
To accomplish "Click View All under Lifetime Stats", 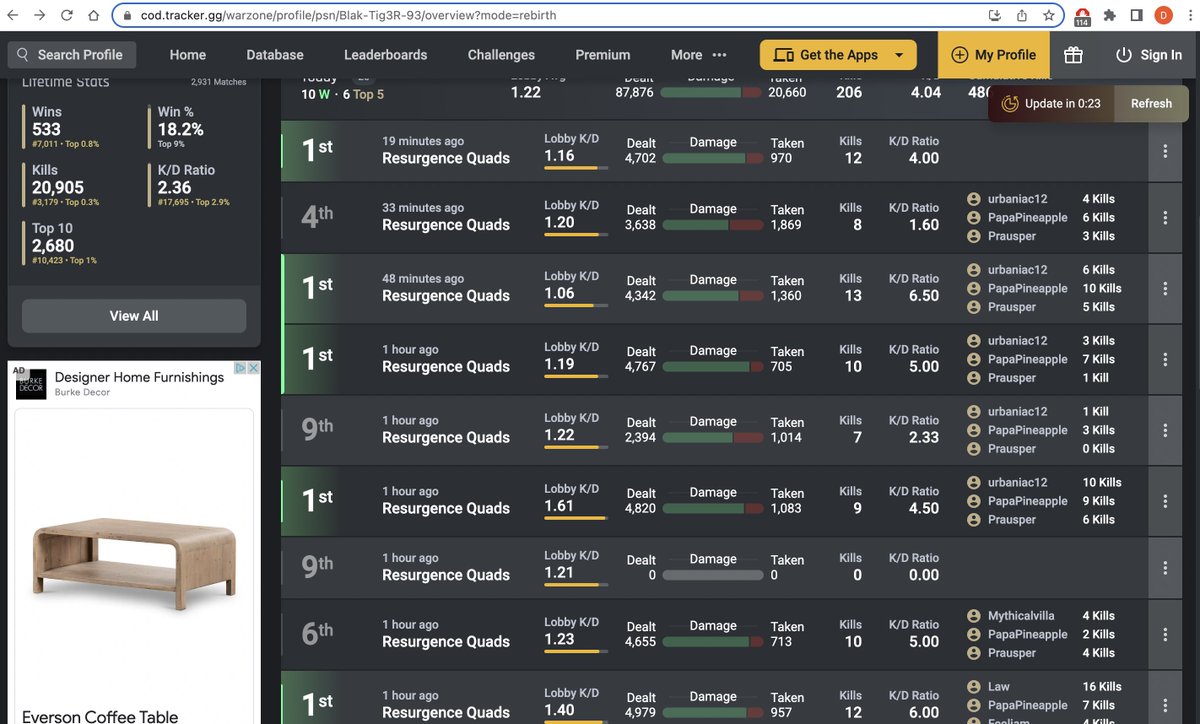I will (x=134, y=315).
